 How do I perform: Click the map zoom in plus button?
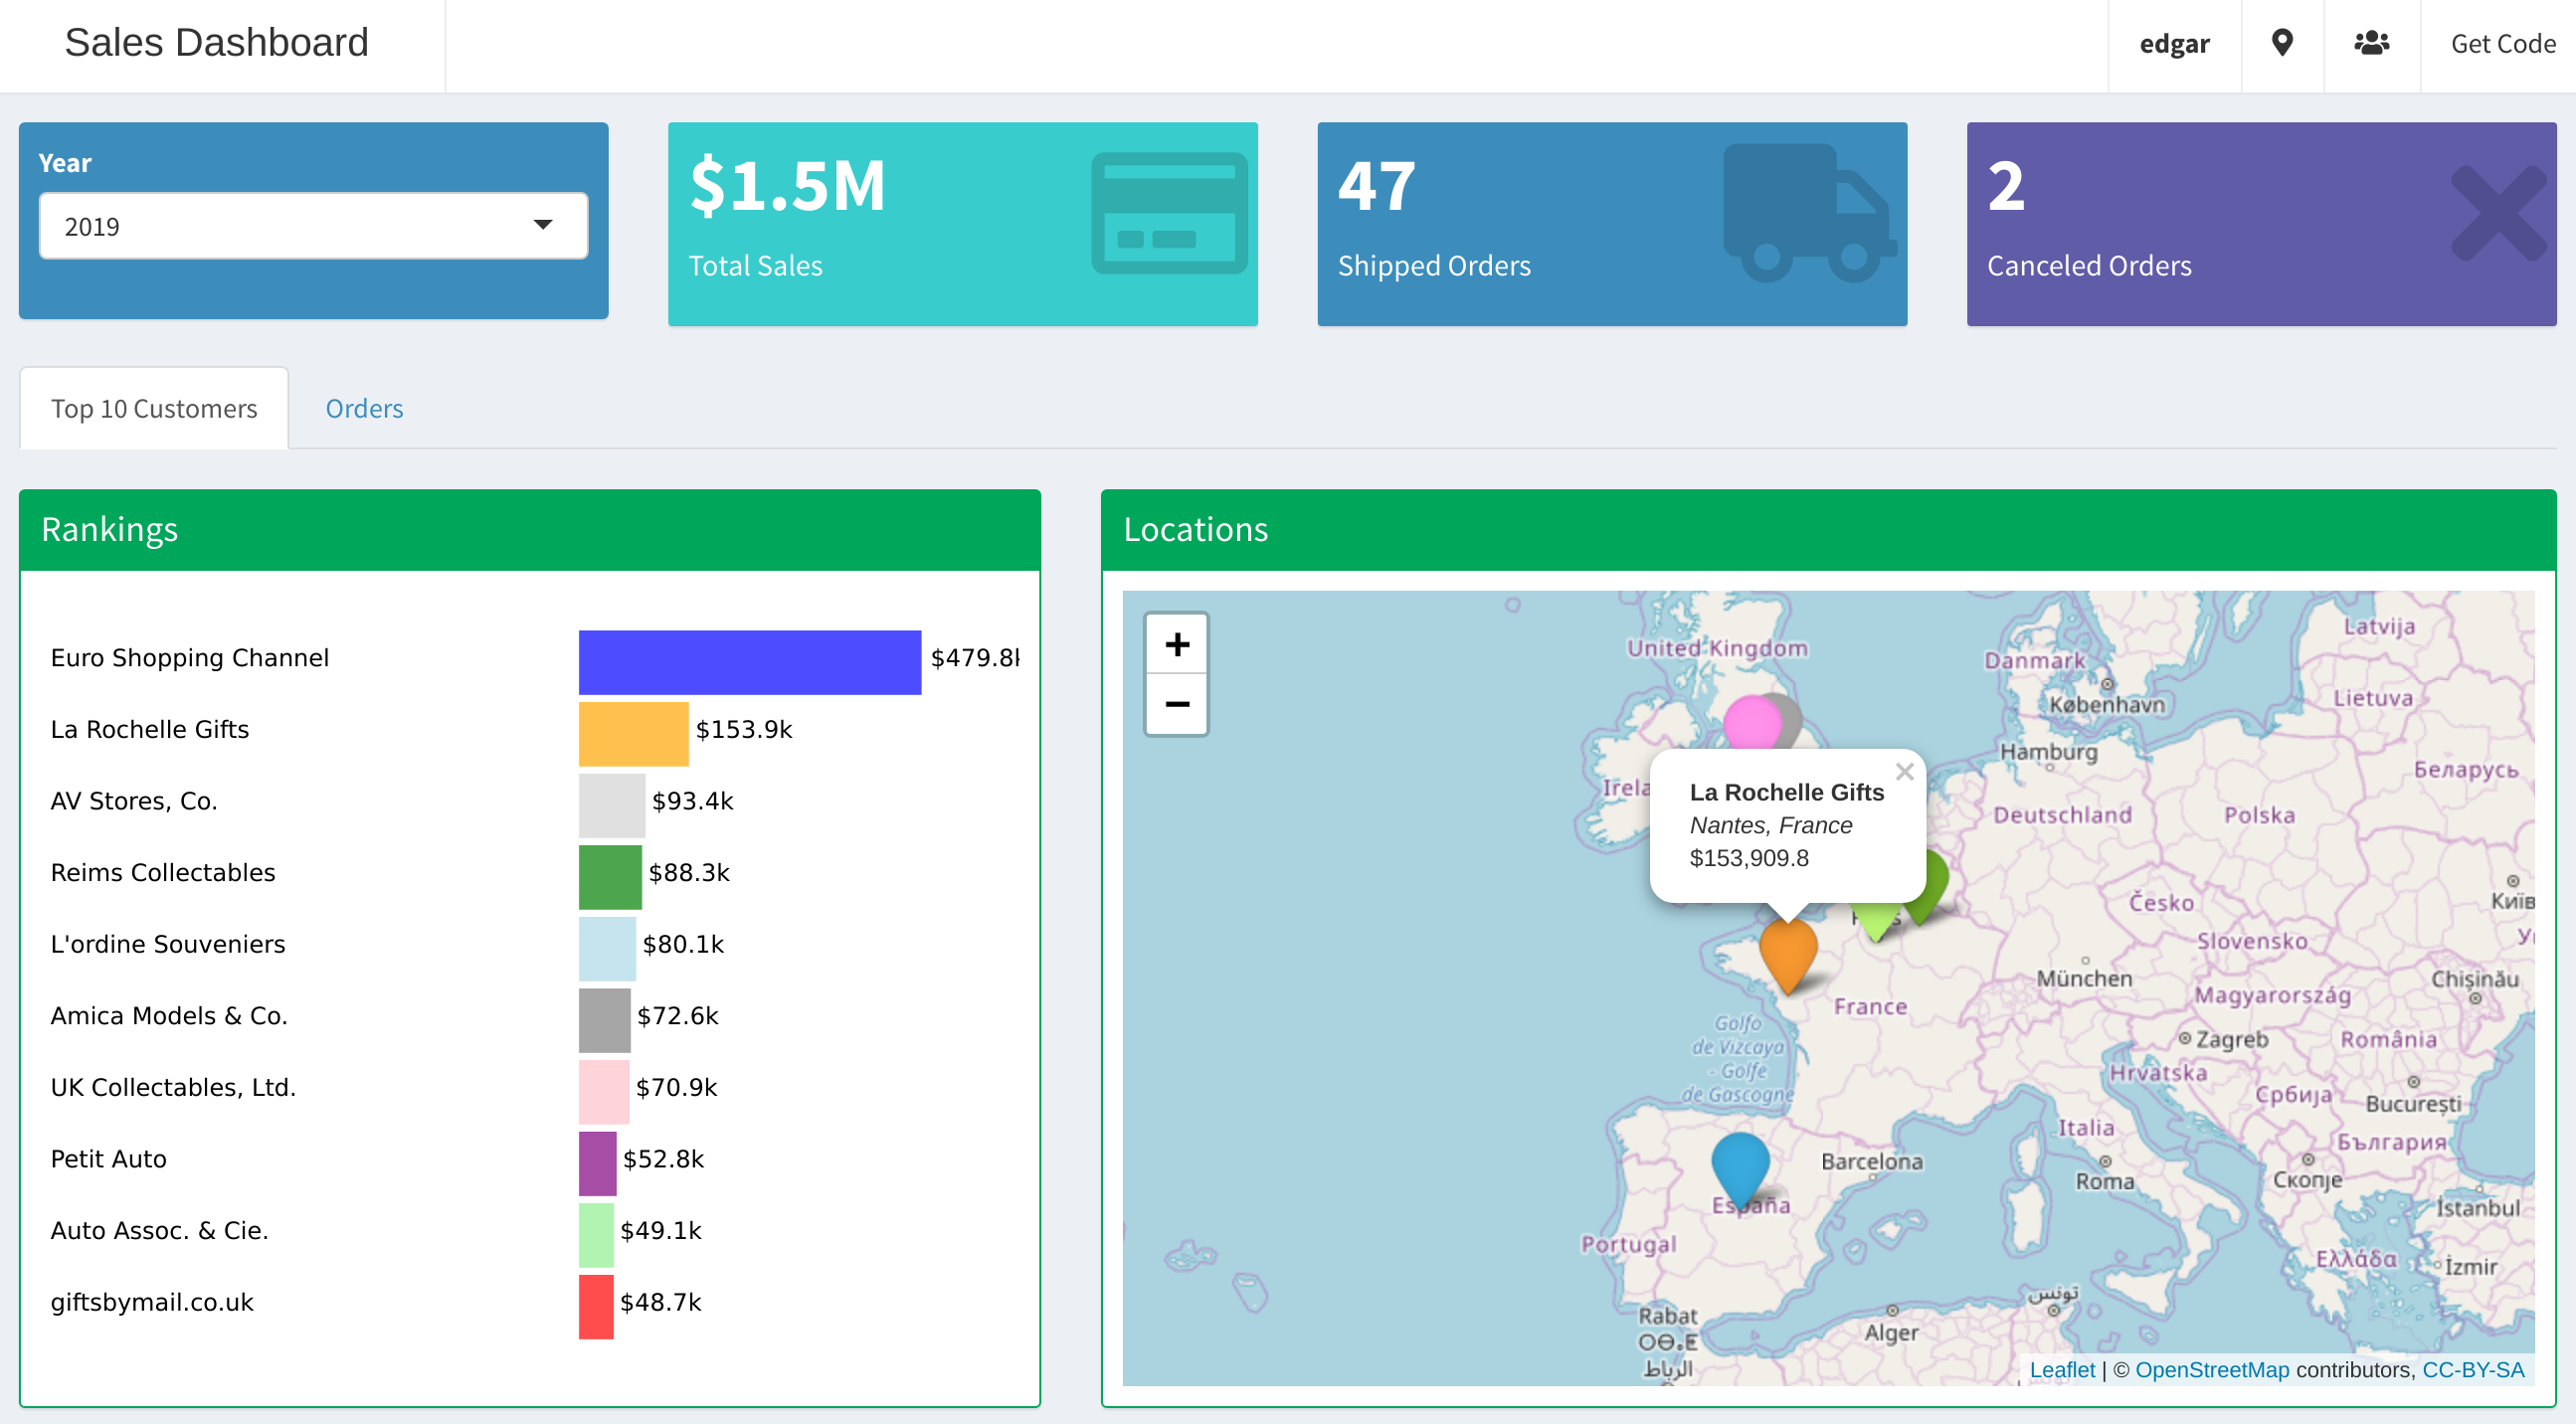point(1177,645)
